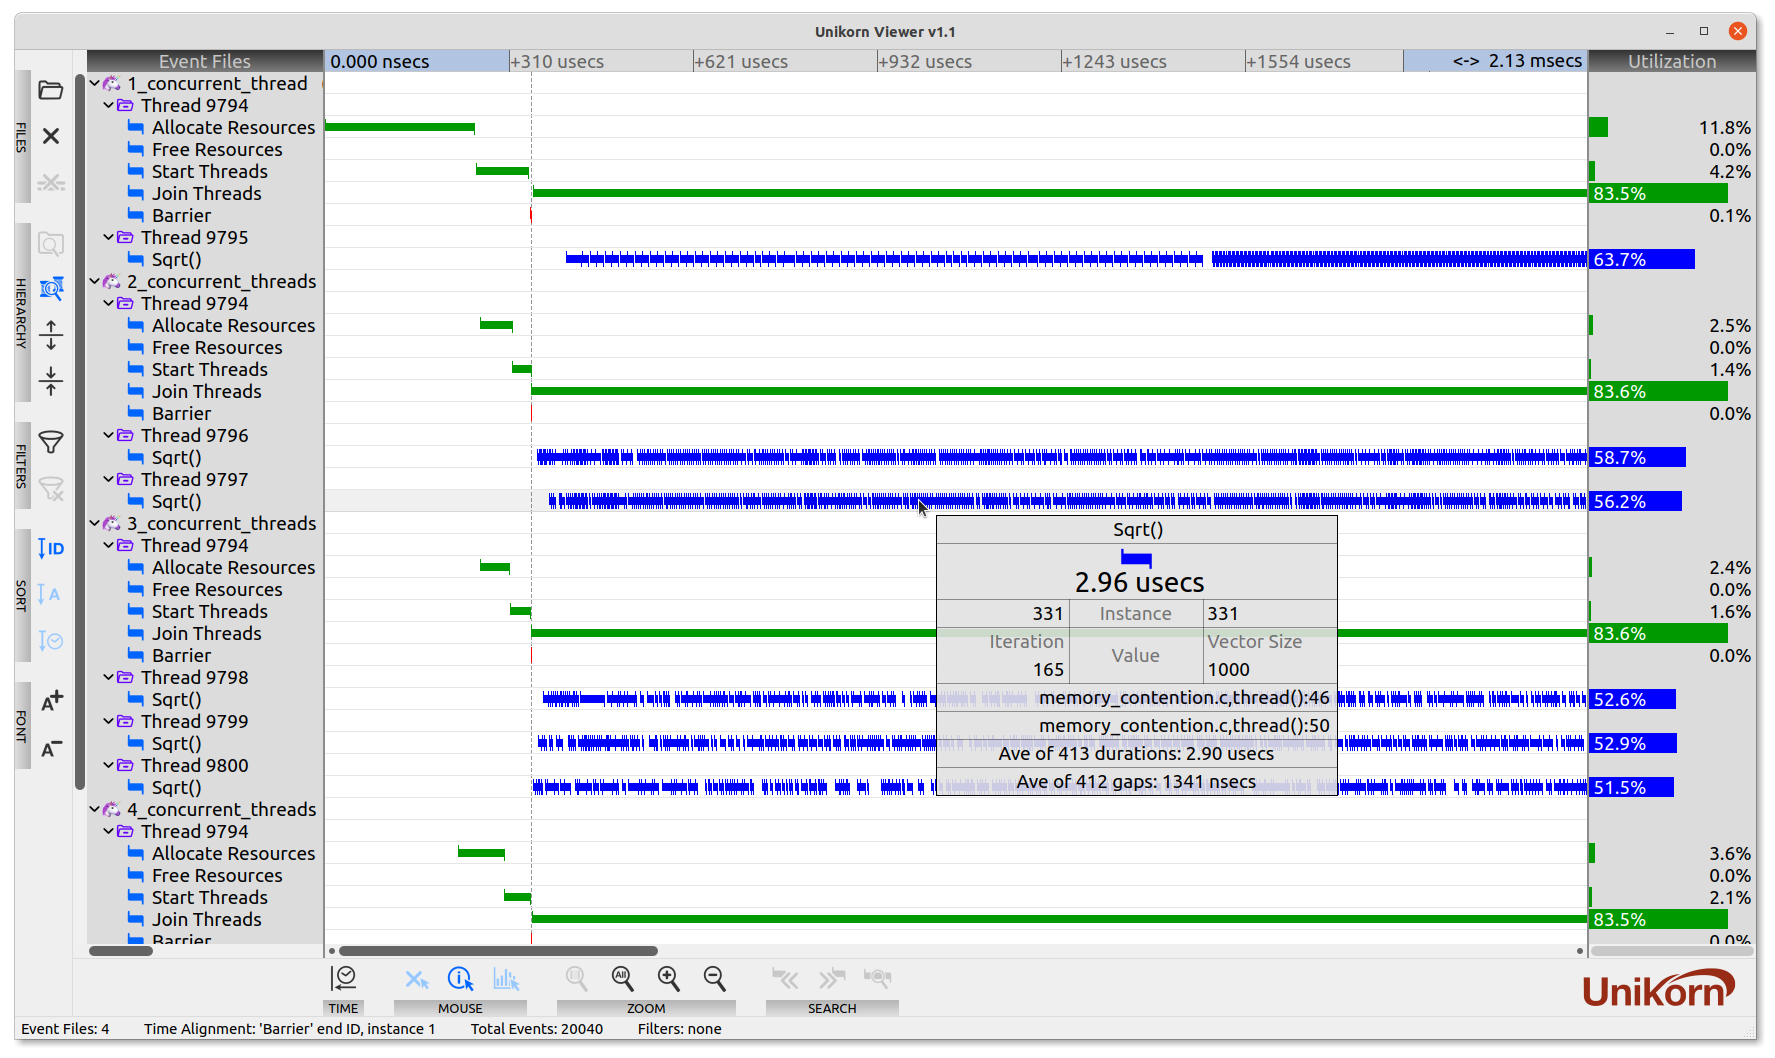Screen dimensions: 1775x1058
Task: Select Thread 9800 row
Action: [194, 766]
